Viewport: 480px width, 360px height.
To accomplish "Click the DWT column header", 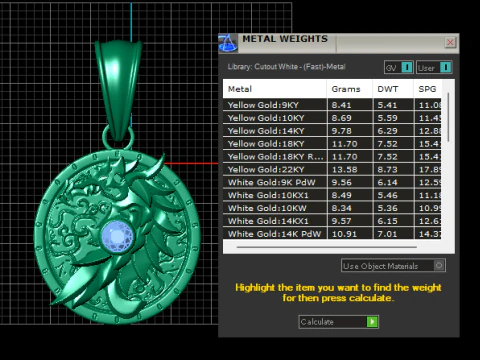I will (393, 89).
